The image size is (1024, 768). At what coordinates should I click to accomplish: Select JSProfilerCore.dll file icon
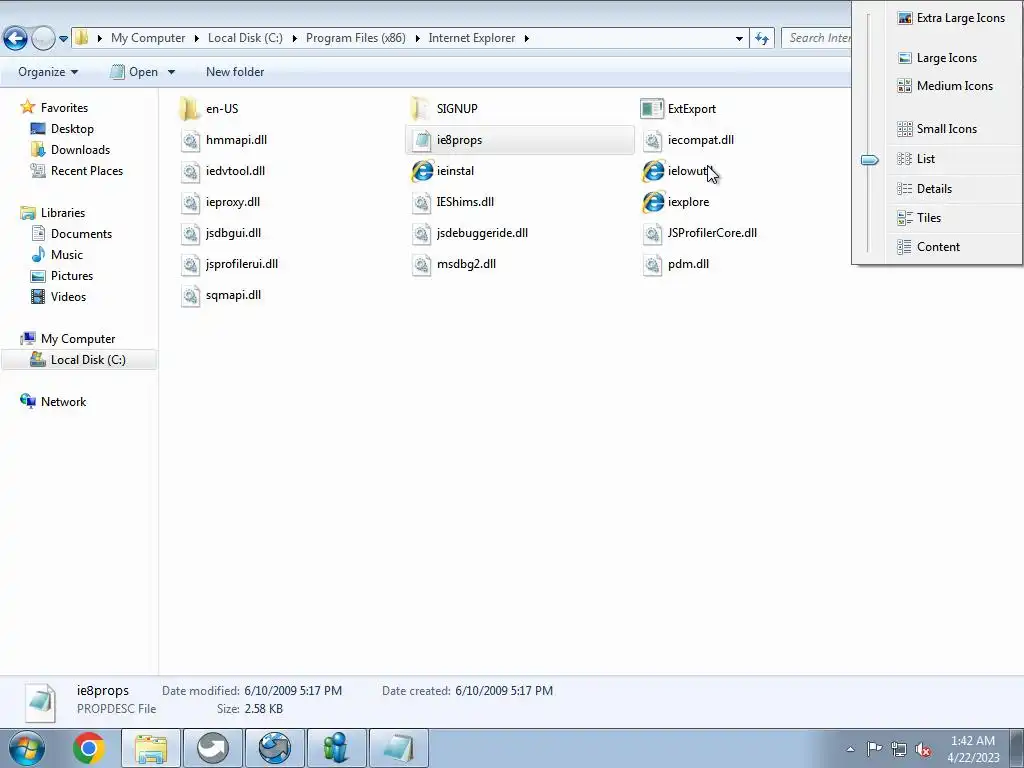click(652, 233)
